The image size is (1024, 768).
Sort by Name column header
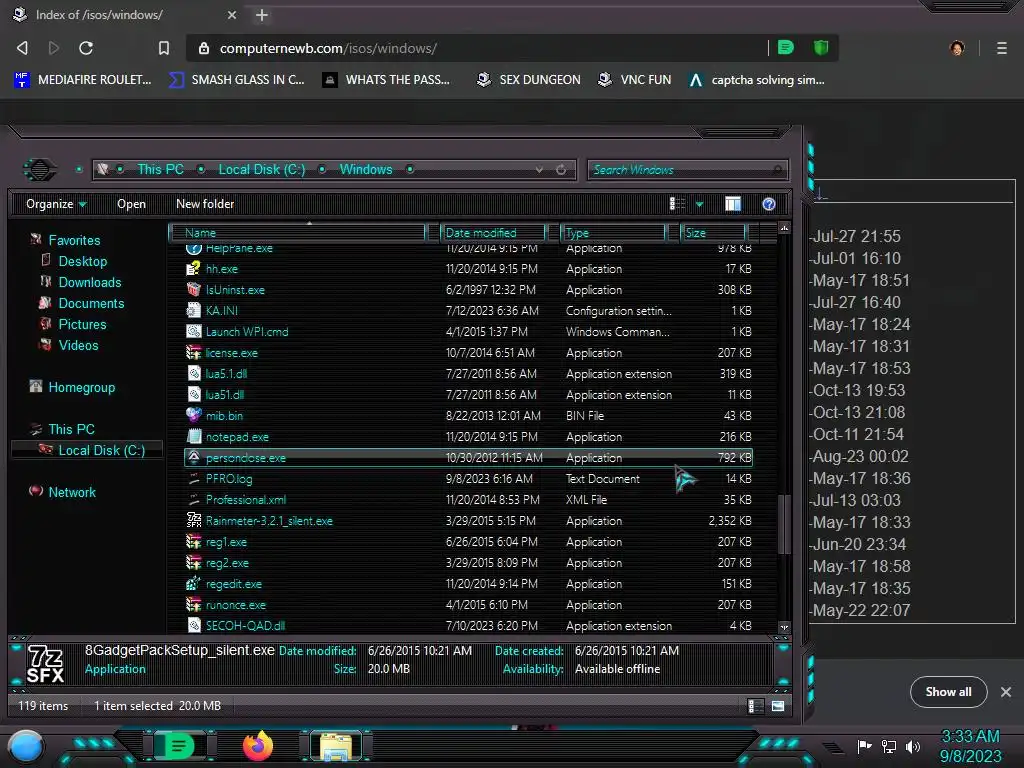click(x=297, y=232)
